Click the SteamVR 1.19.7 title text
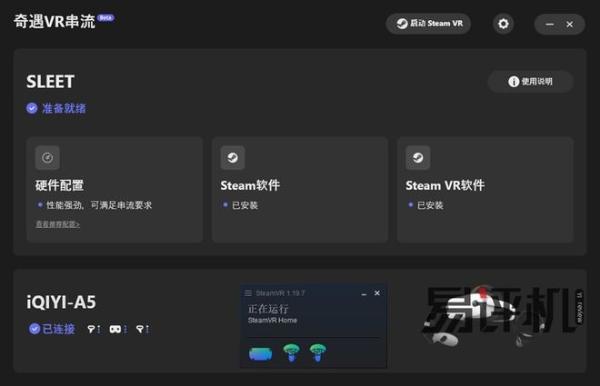 (x=280, y=293)
